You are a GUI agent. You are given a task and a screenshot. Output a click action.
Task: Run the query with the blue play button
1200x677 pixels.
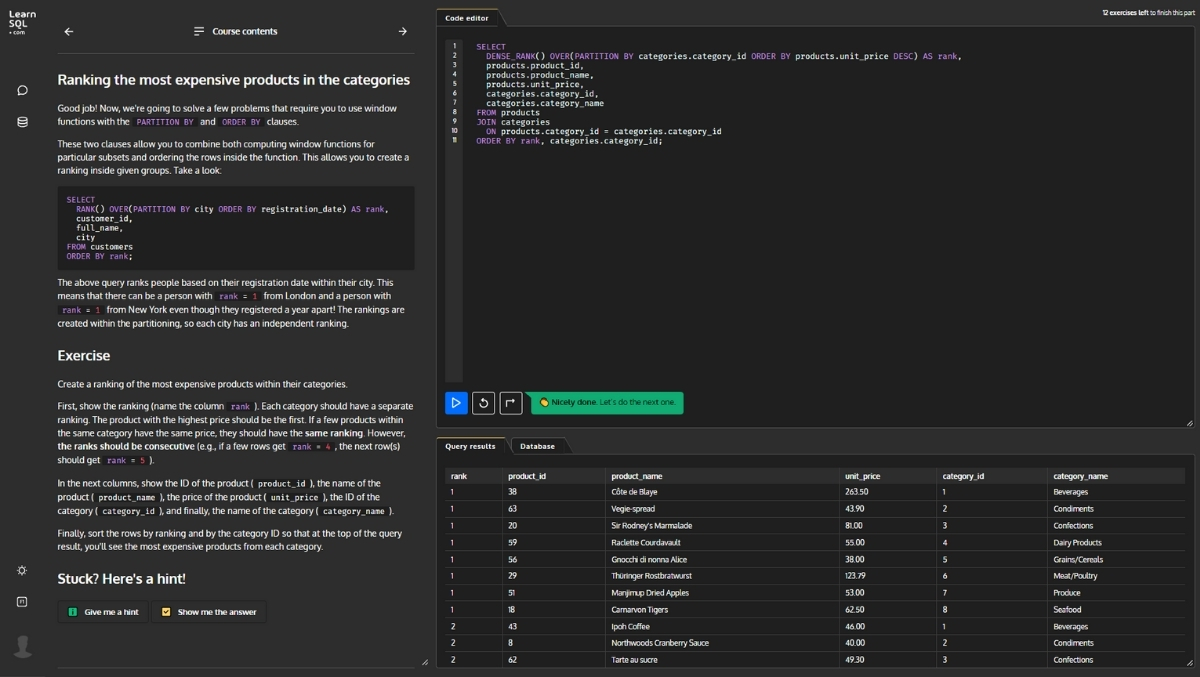456,402
